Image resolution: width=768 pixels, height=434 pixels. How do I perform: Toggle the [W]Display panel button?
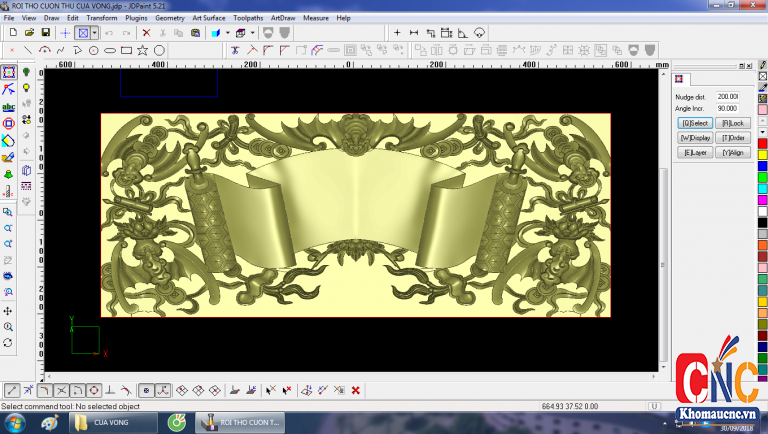[x=695, y=137]
